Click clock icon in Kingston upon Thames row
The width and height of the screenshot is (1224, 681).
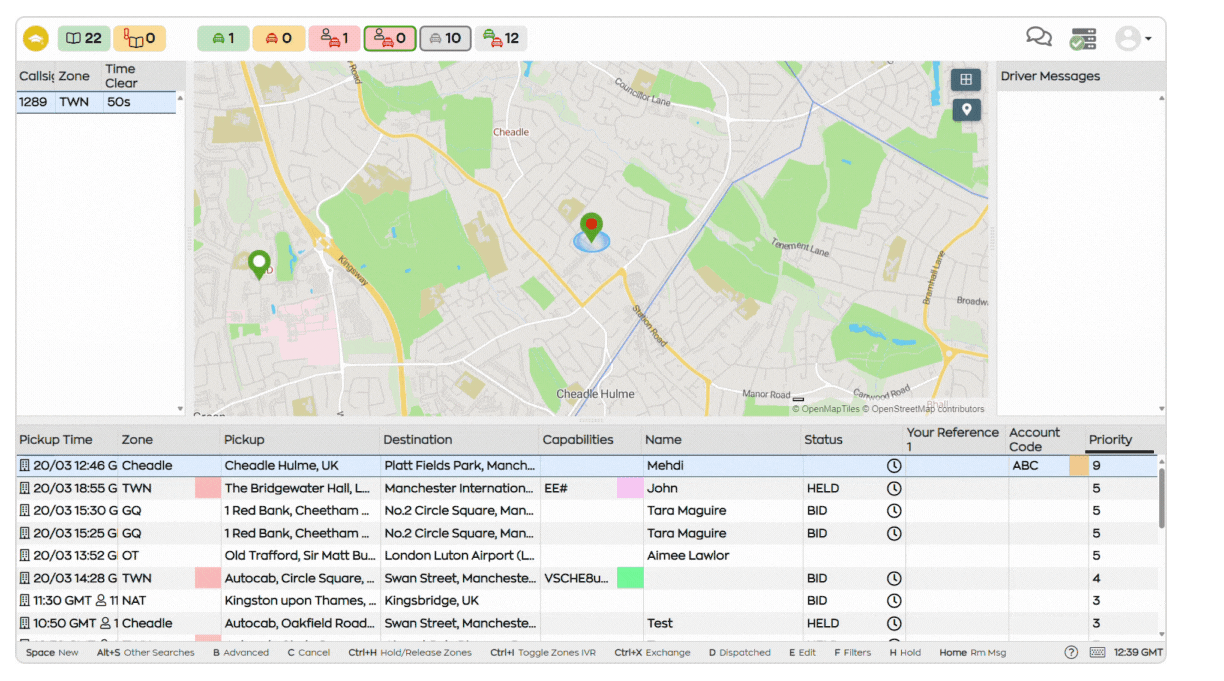pos(894,601)
